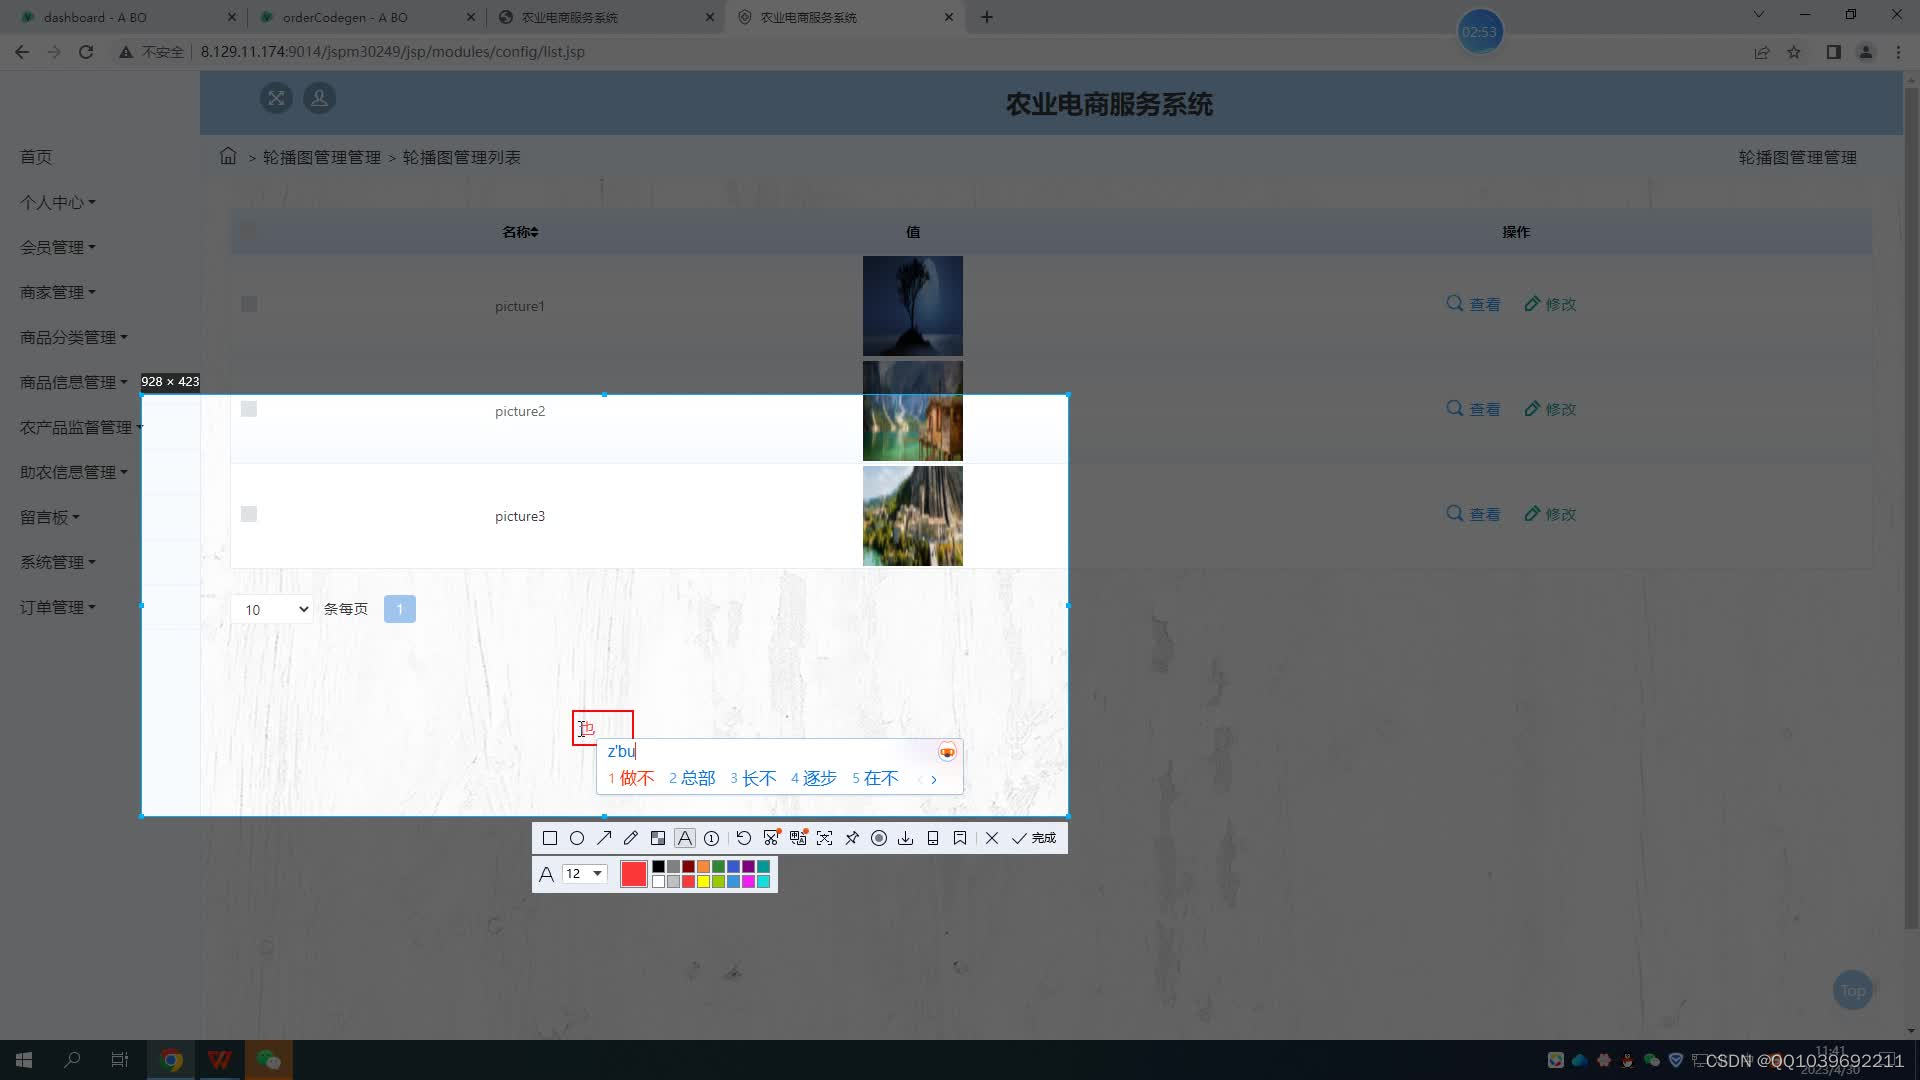
Task: Expand the 订单管理 sidebar menu
Action: click(x=58, y=607)
